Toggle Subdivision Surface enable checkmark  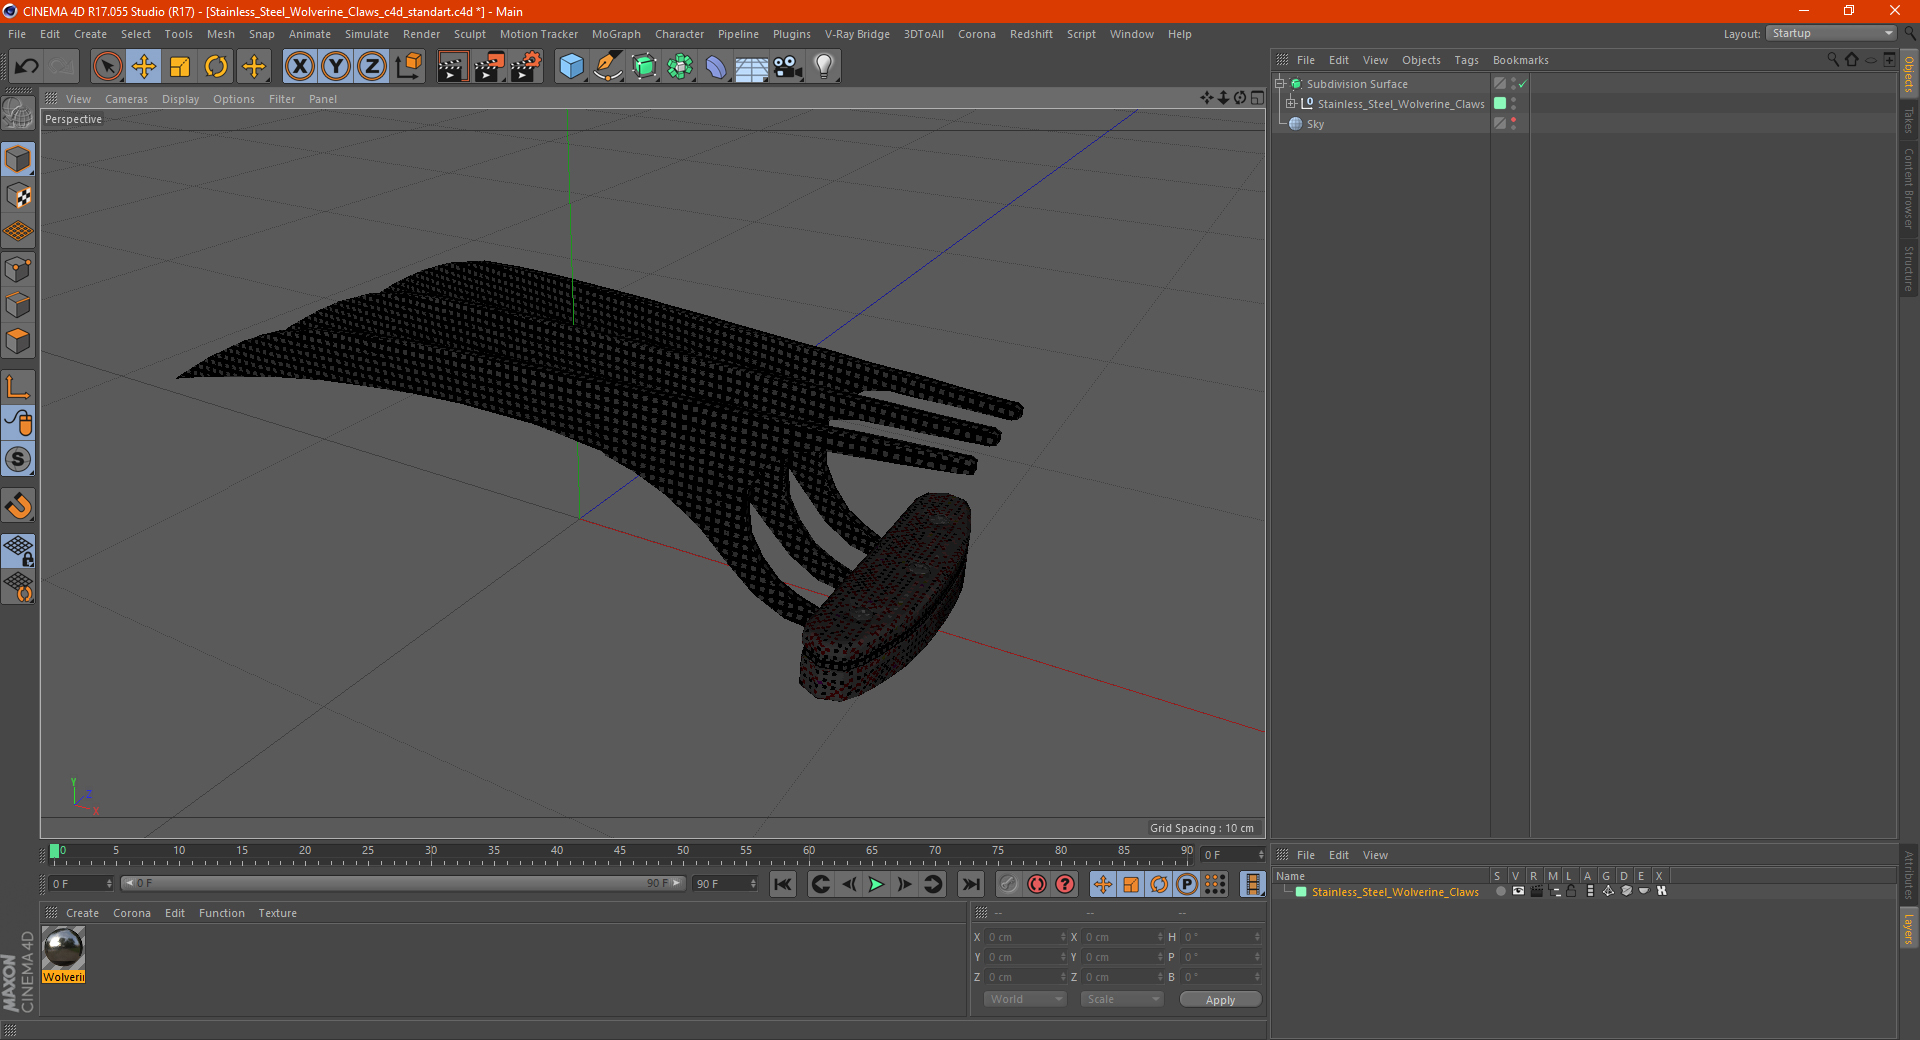1523,84
